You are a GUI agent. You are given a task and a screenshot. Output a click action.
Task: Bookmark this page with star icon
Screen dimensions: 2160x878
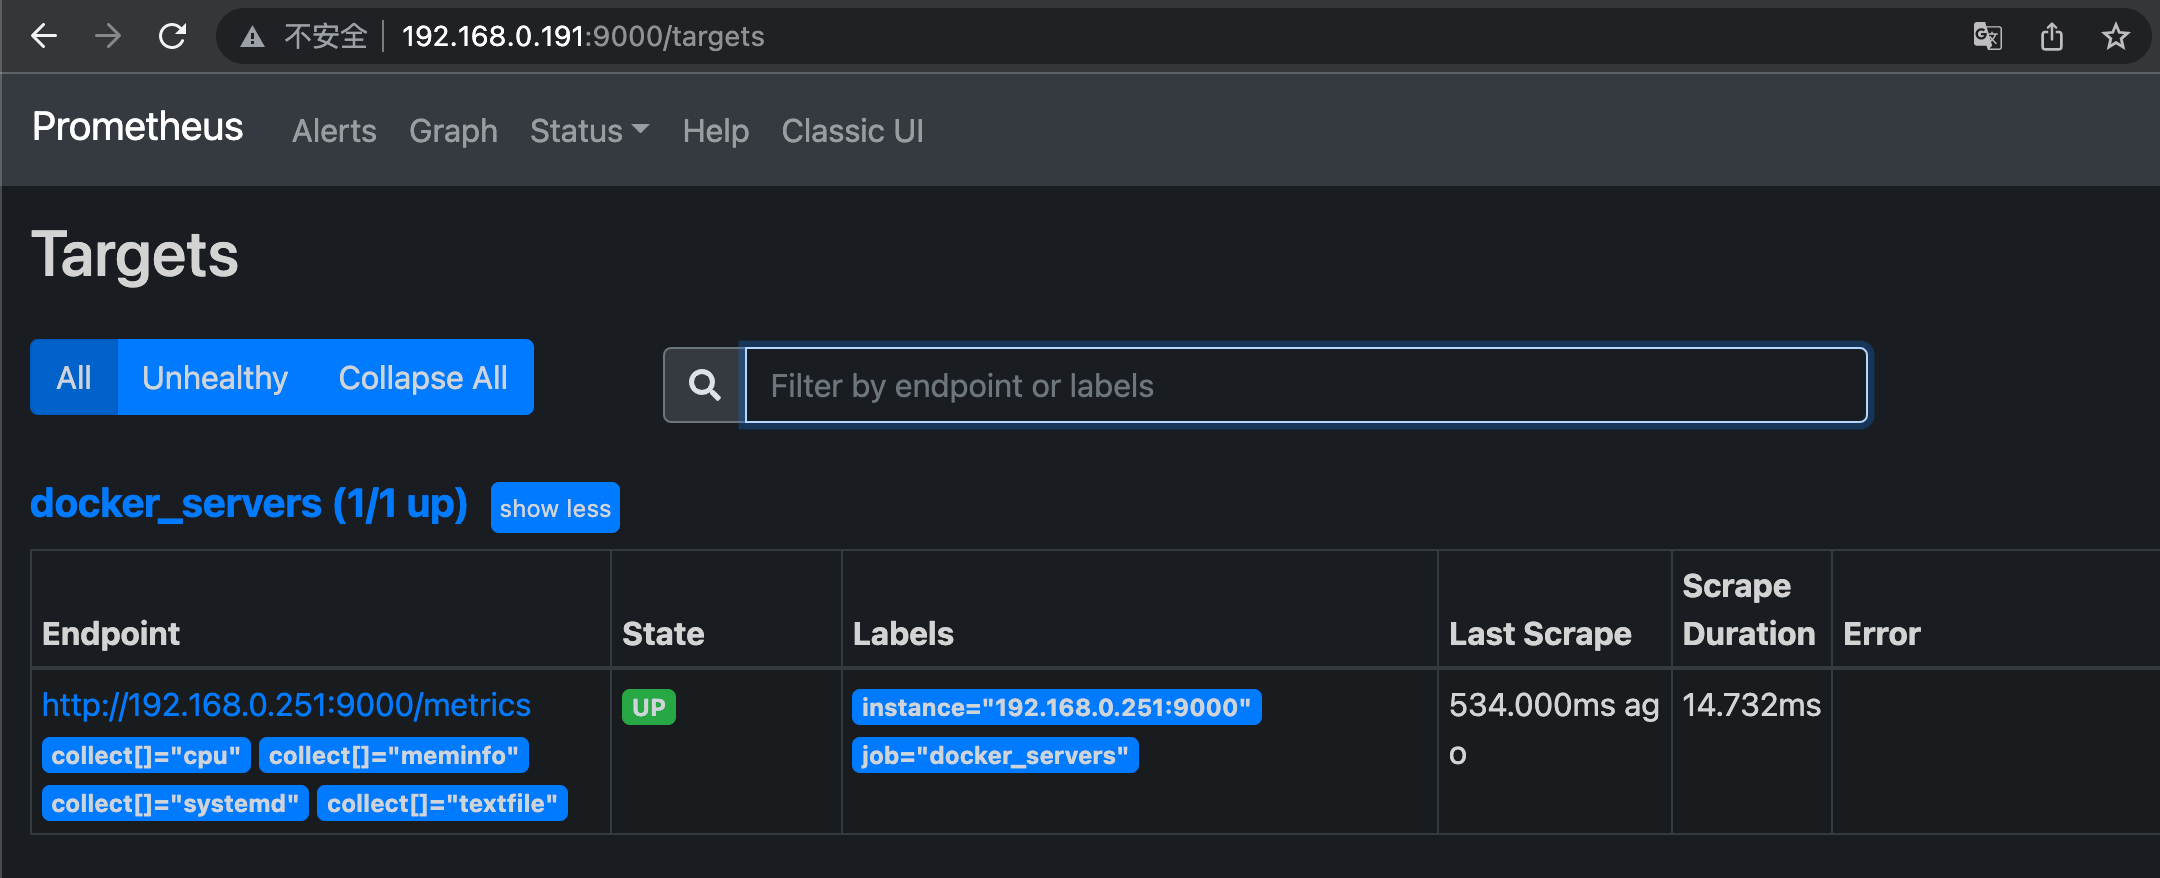coord(2115,37)
